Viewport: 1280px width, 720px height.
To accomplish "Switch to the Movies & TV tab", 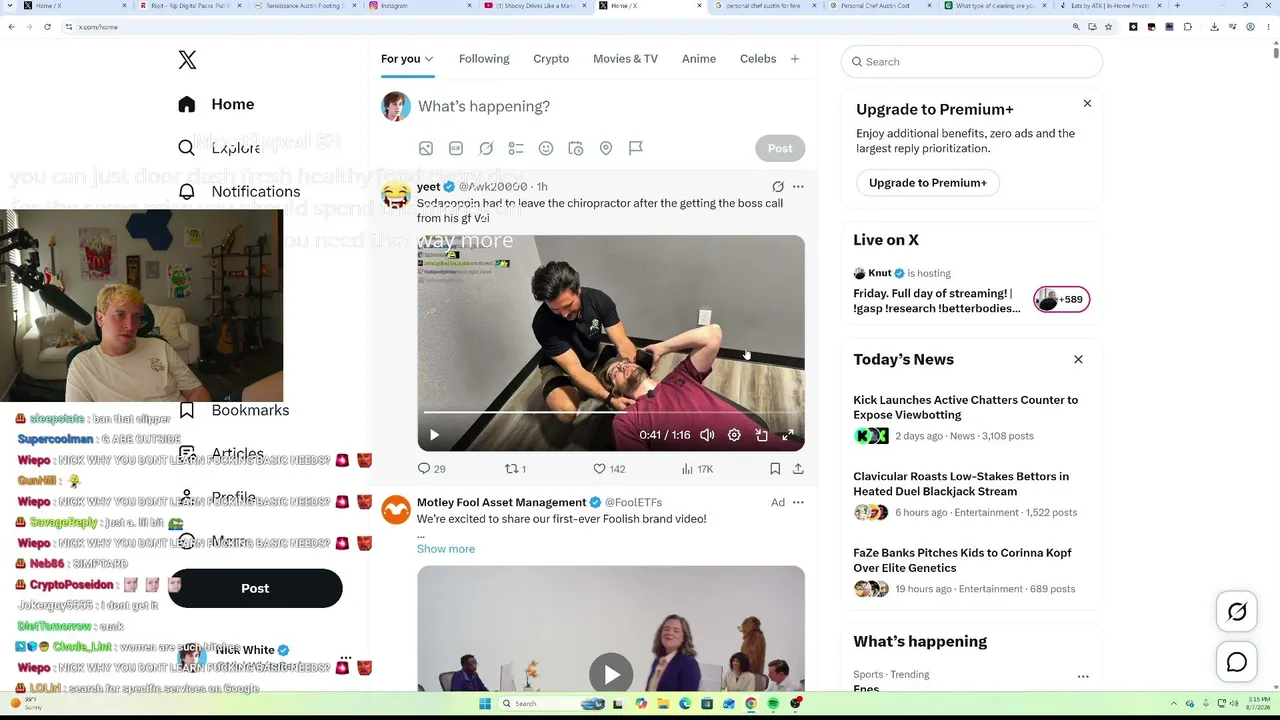I will 625,59.
